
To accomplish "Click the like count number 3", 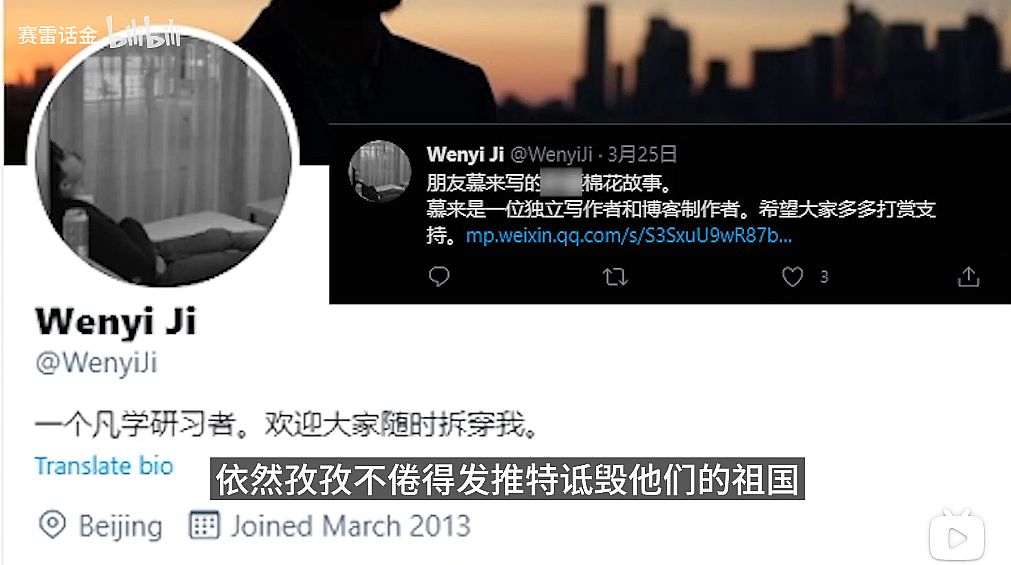I will click(823, 277).
